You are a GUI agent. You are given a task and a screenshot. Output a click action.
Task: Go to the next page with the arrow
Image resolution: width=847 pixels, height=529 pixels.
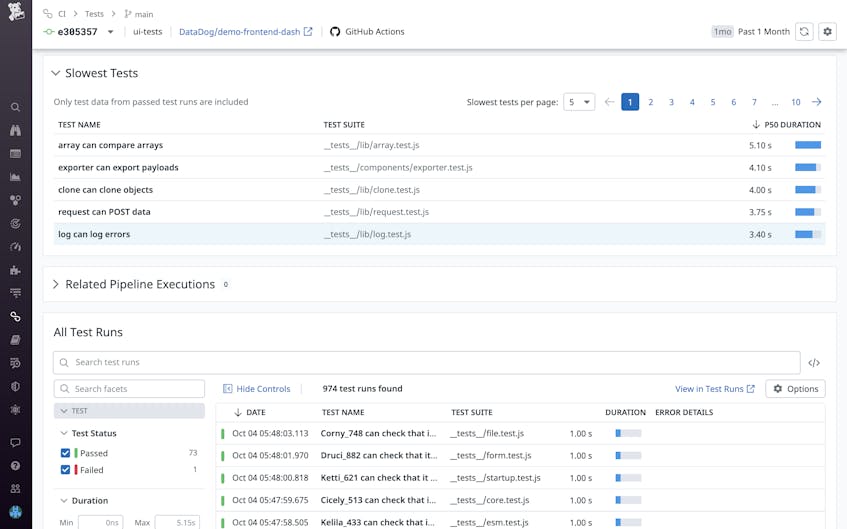(816, 102)
